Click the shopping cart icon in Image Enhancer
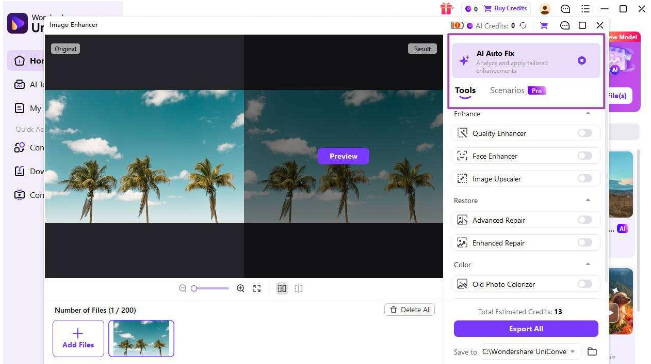The image size is (651, 364). (x=543, y=26)
